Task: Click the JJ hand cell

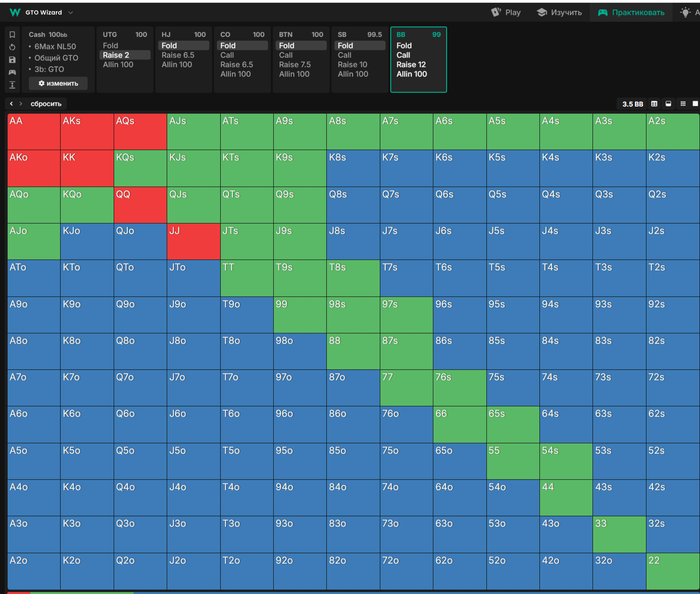Action: [x=193, y=241]
